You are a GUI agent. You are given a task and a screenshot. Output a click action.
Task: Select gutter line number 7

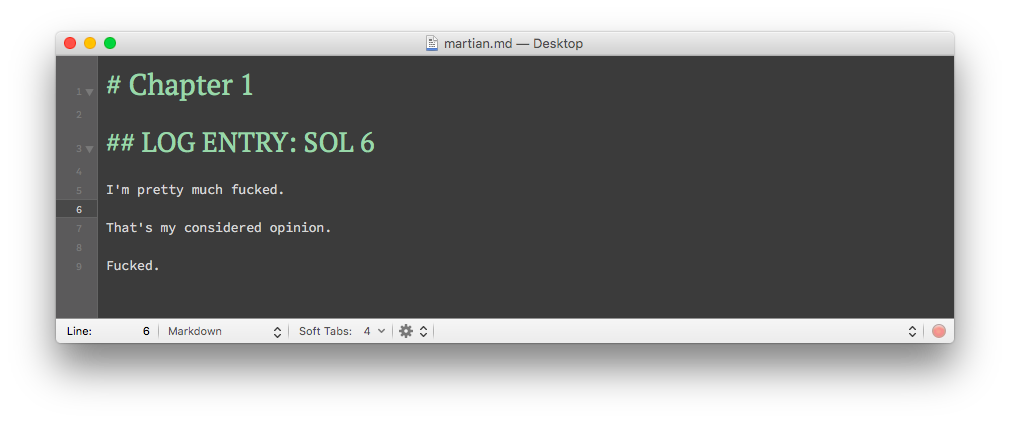tap(79, 229)
